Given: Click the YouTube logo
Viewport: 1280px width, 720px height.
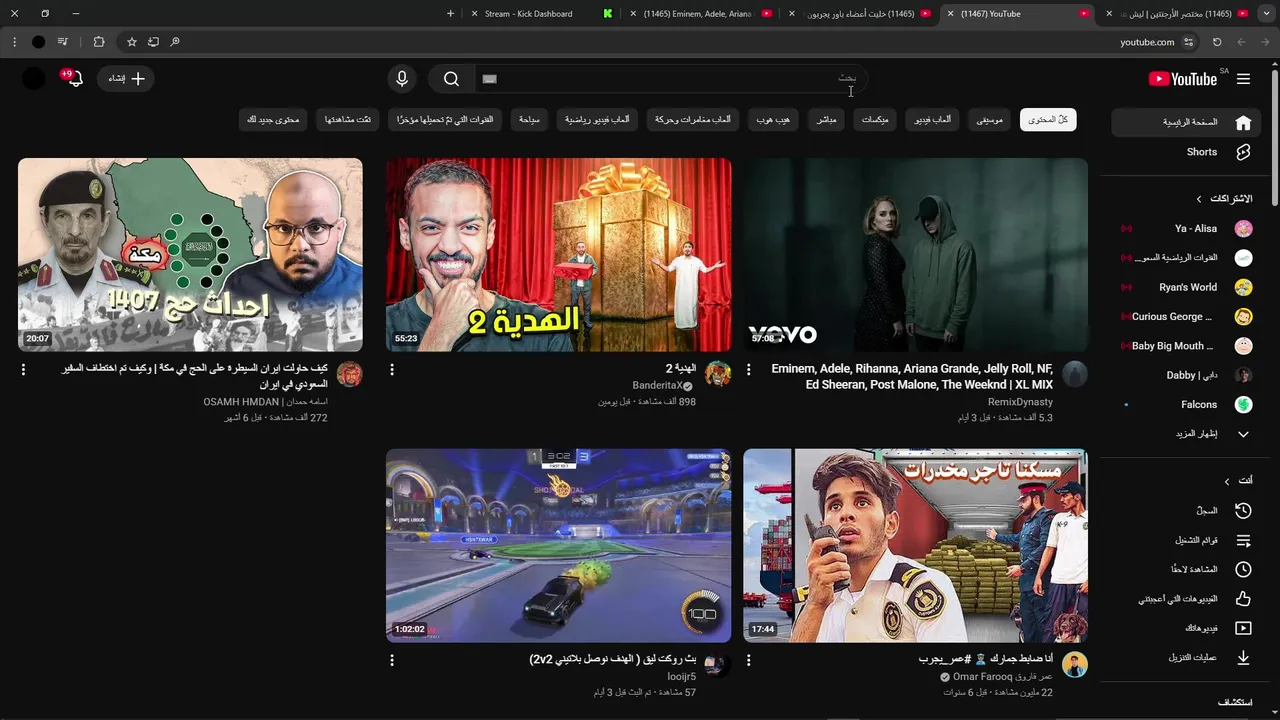Looking at the screenshot, I should click(1183, 79).
